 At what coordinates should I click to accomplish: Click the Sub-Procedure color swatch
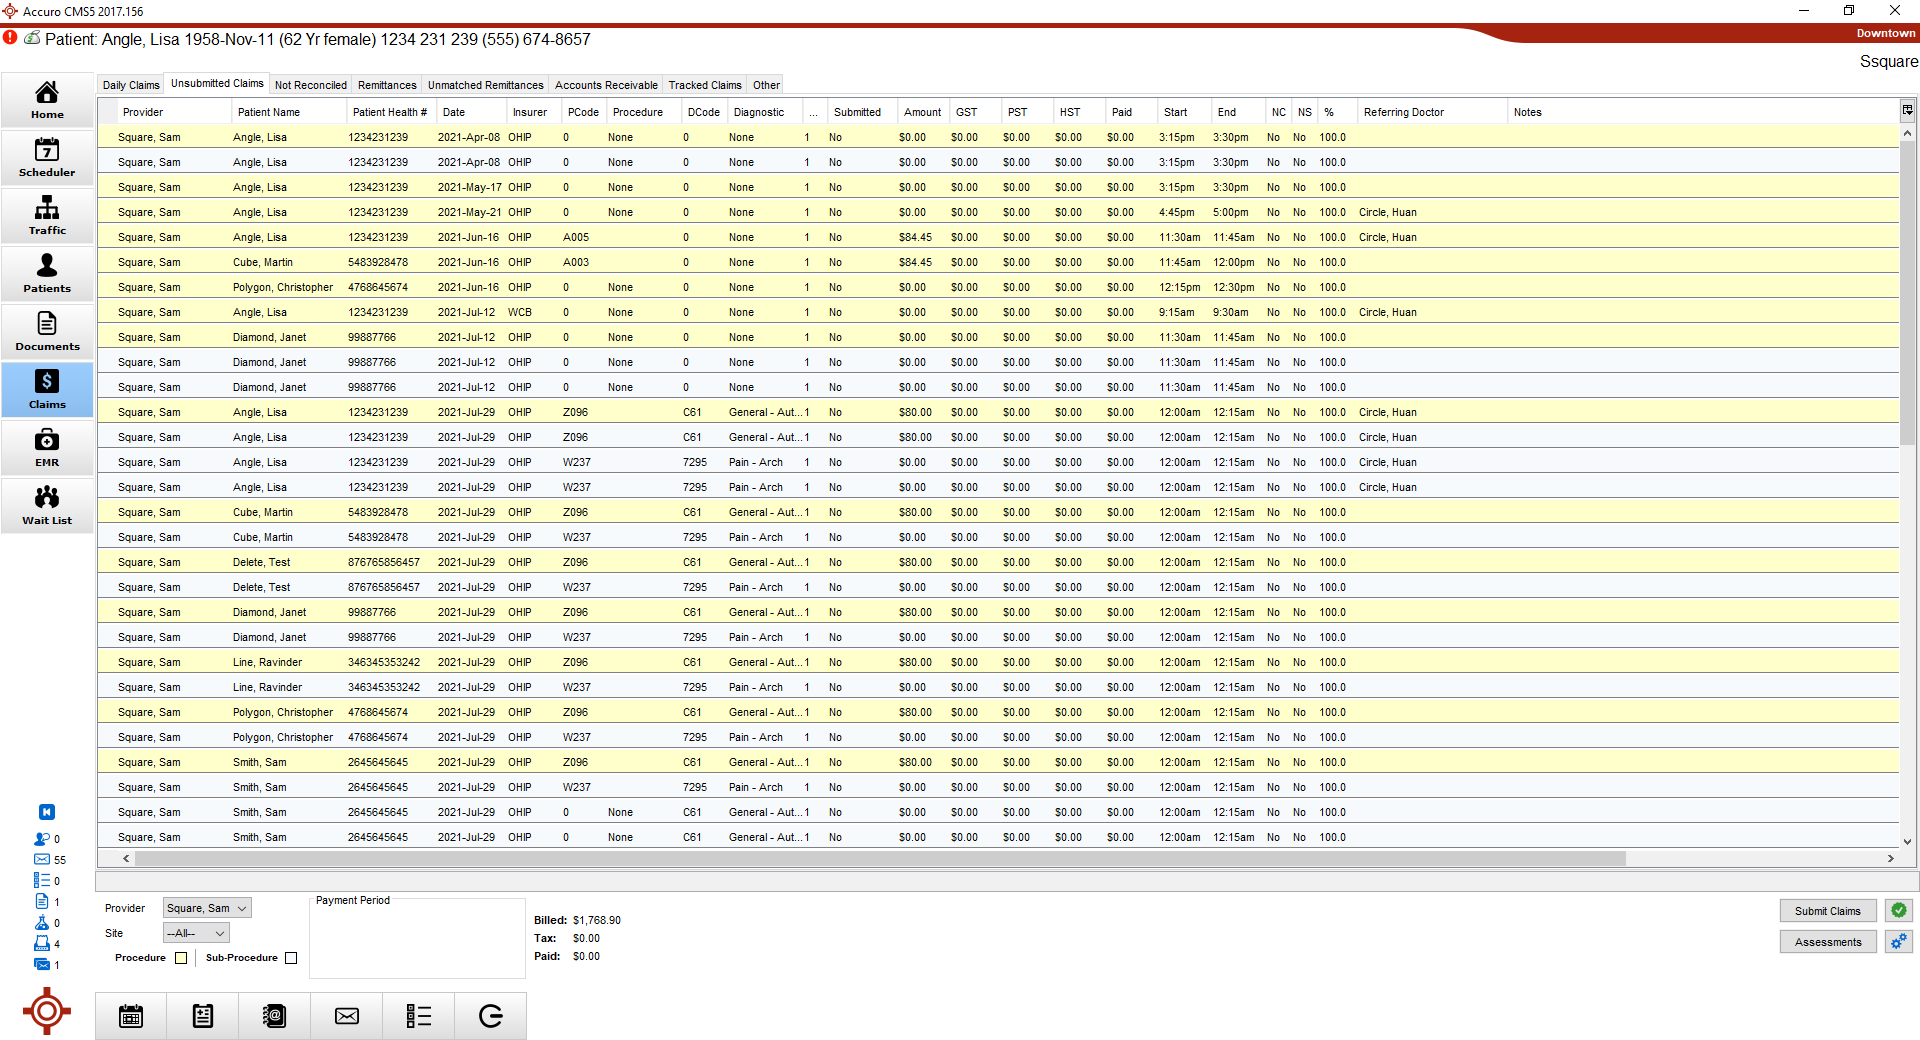[291, 958]
